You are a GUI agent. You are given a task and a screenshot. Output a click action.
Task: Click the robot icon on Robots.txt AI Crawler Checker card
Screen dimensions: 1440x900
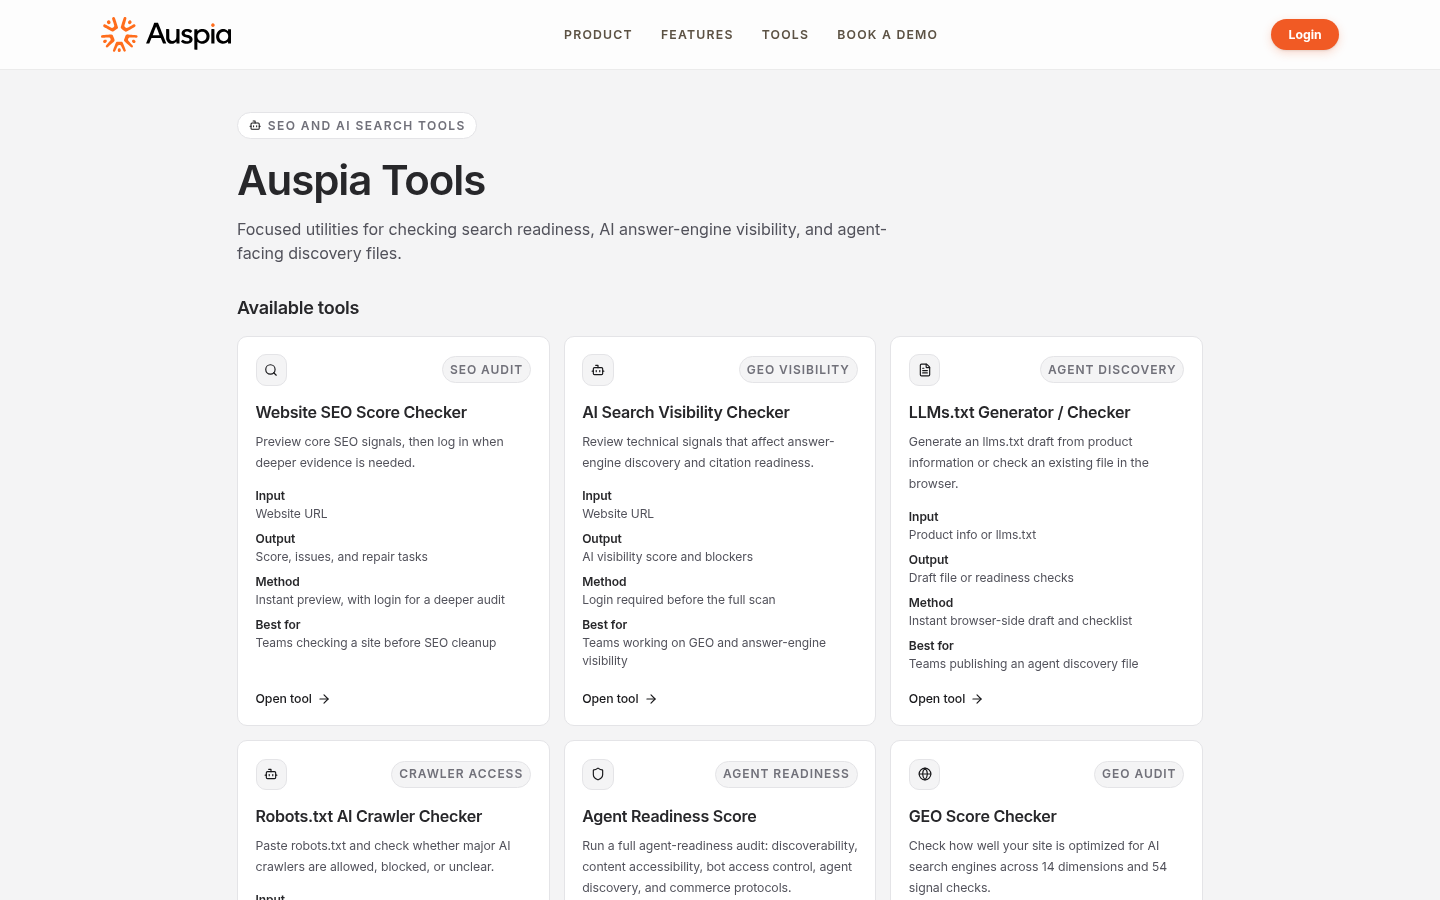(x=271, y=774)
